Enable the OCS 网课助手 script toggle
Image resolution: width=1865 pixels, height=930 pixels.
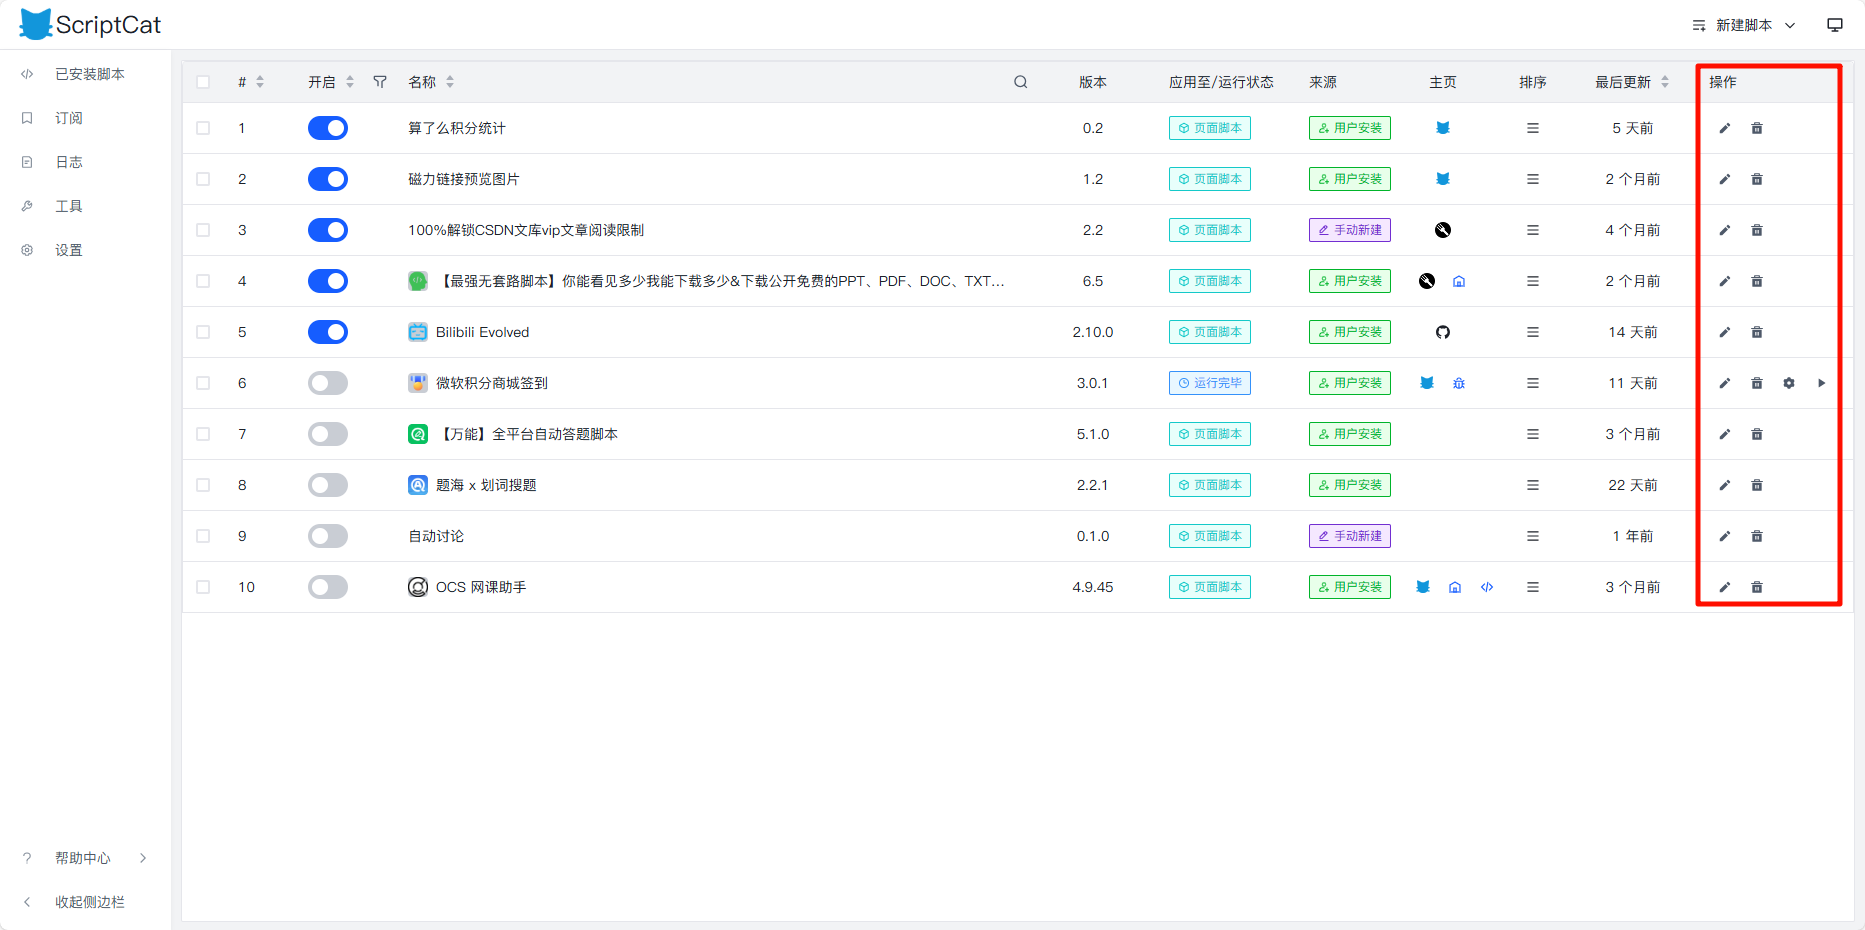coord(327,587)
